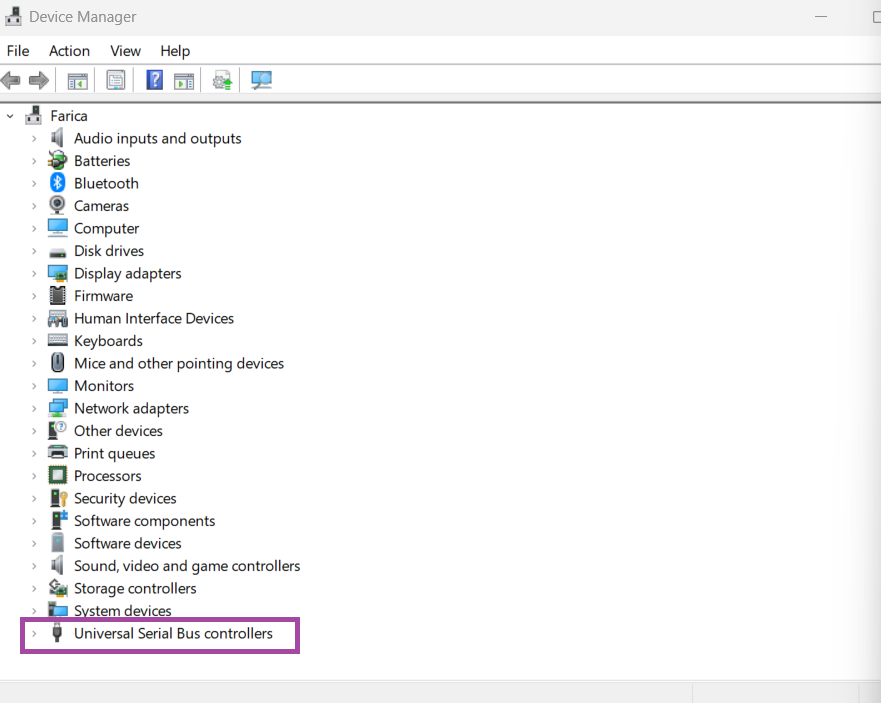This screenshot has width=881, height=703.
Task: Open the Action menu
Action: click(x=69, y=51)
